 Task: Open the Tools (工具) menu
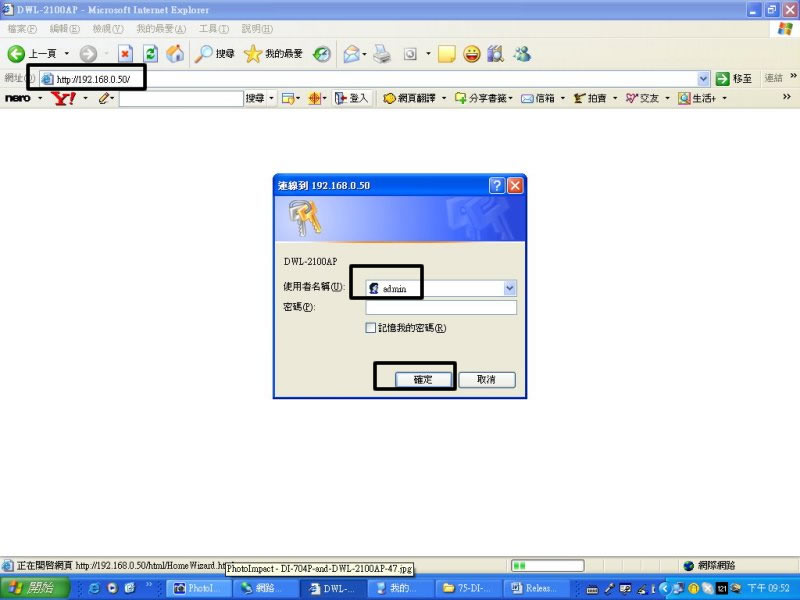click(x=214, y=29)
